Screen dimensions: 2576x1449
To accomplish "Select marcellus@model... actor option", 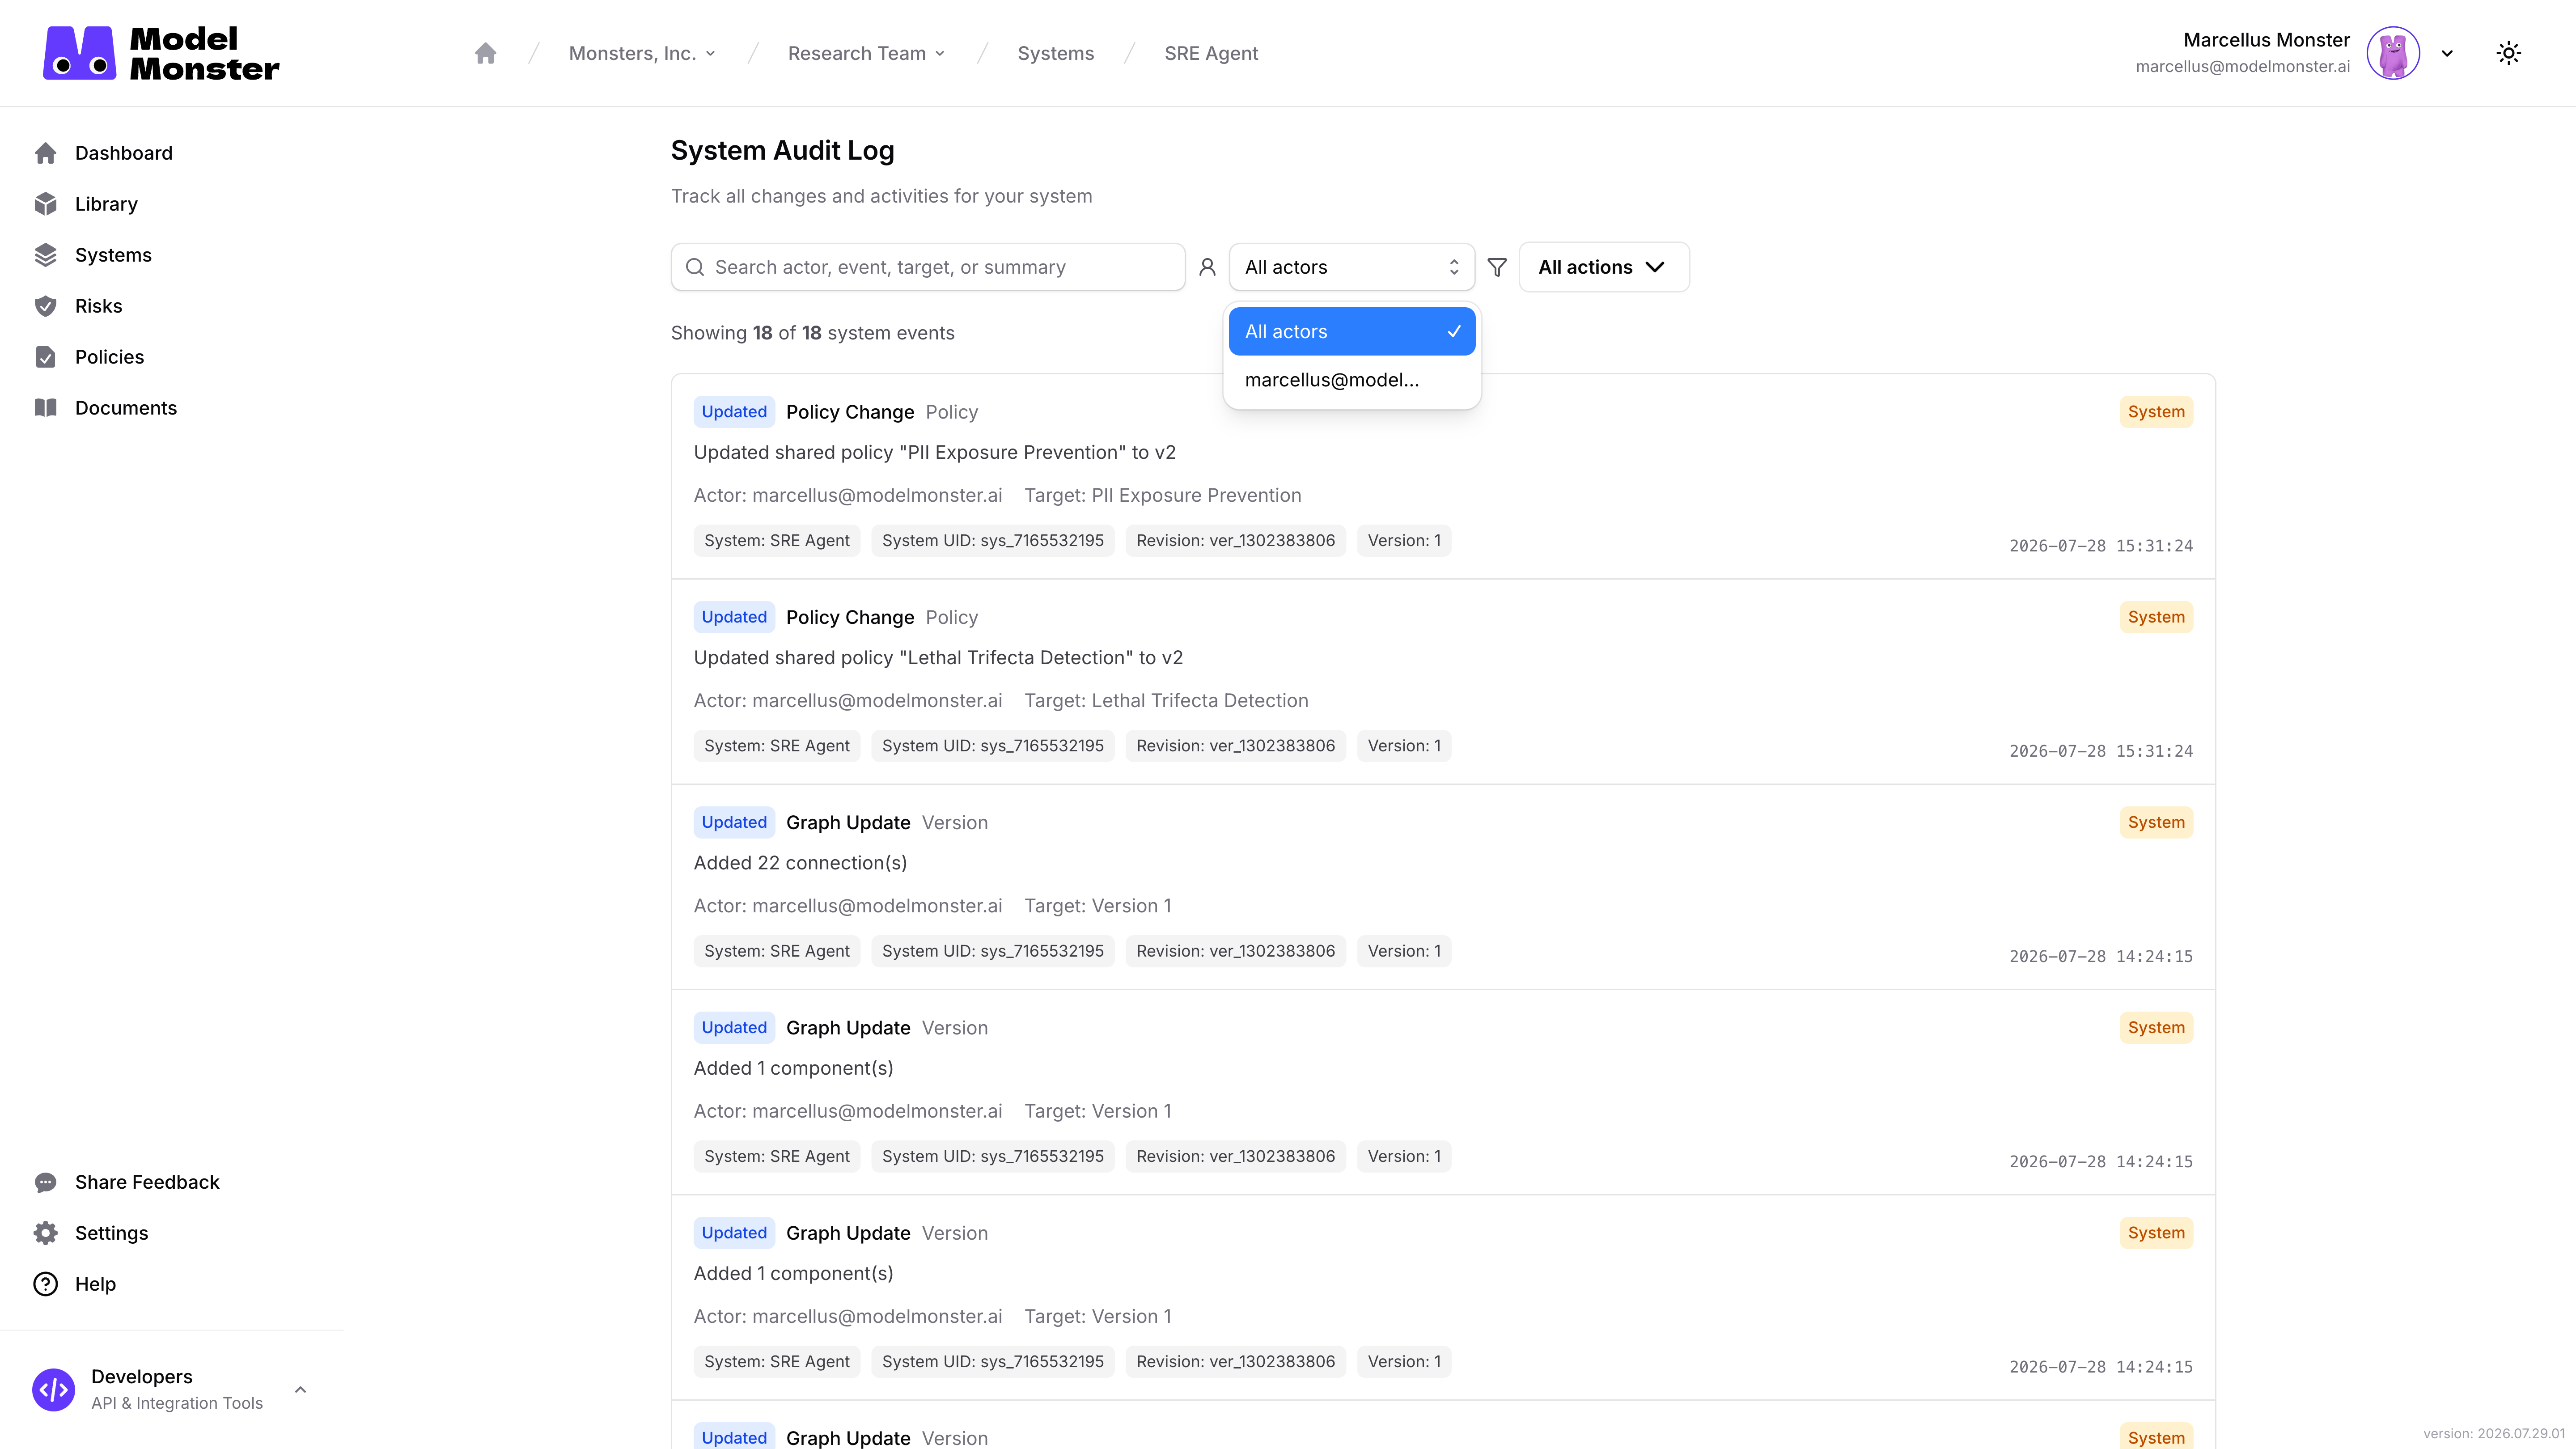I will 1352,380.
